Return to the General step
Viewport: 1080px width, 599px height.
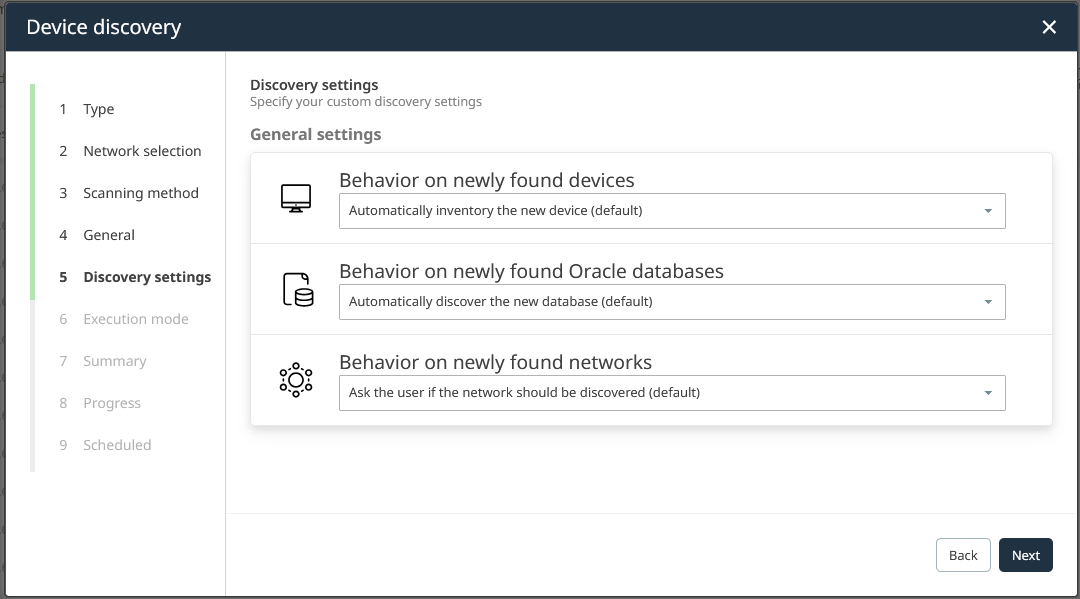(109, 235)
